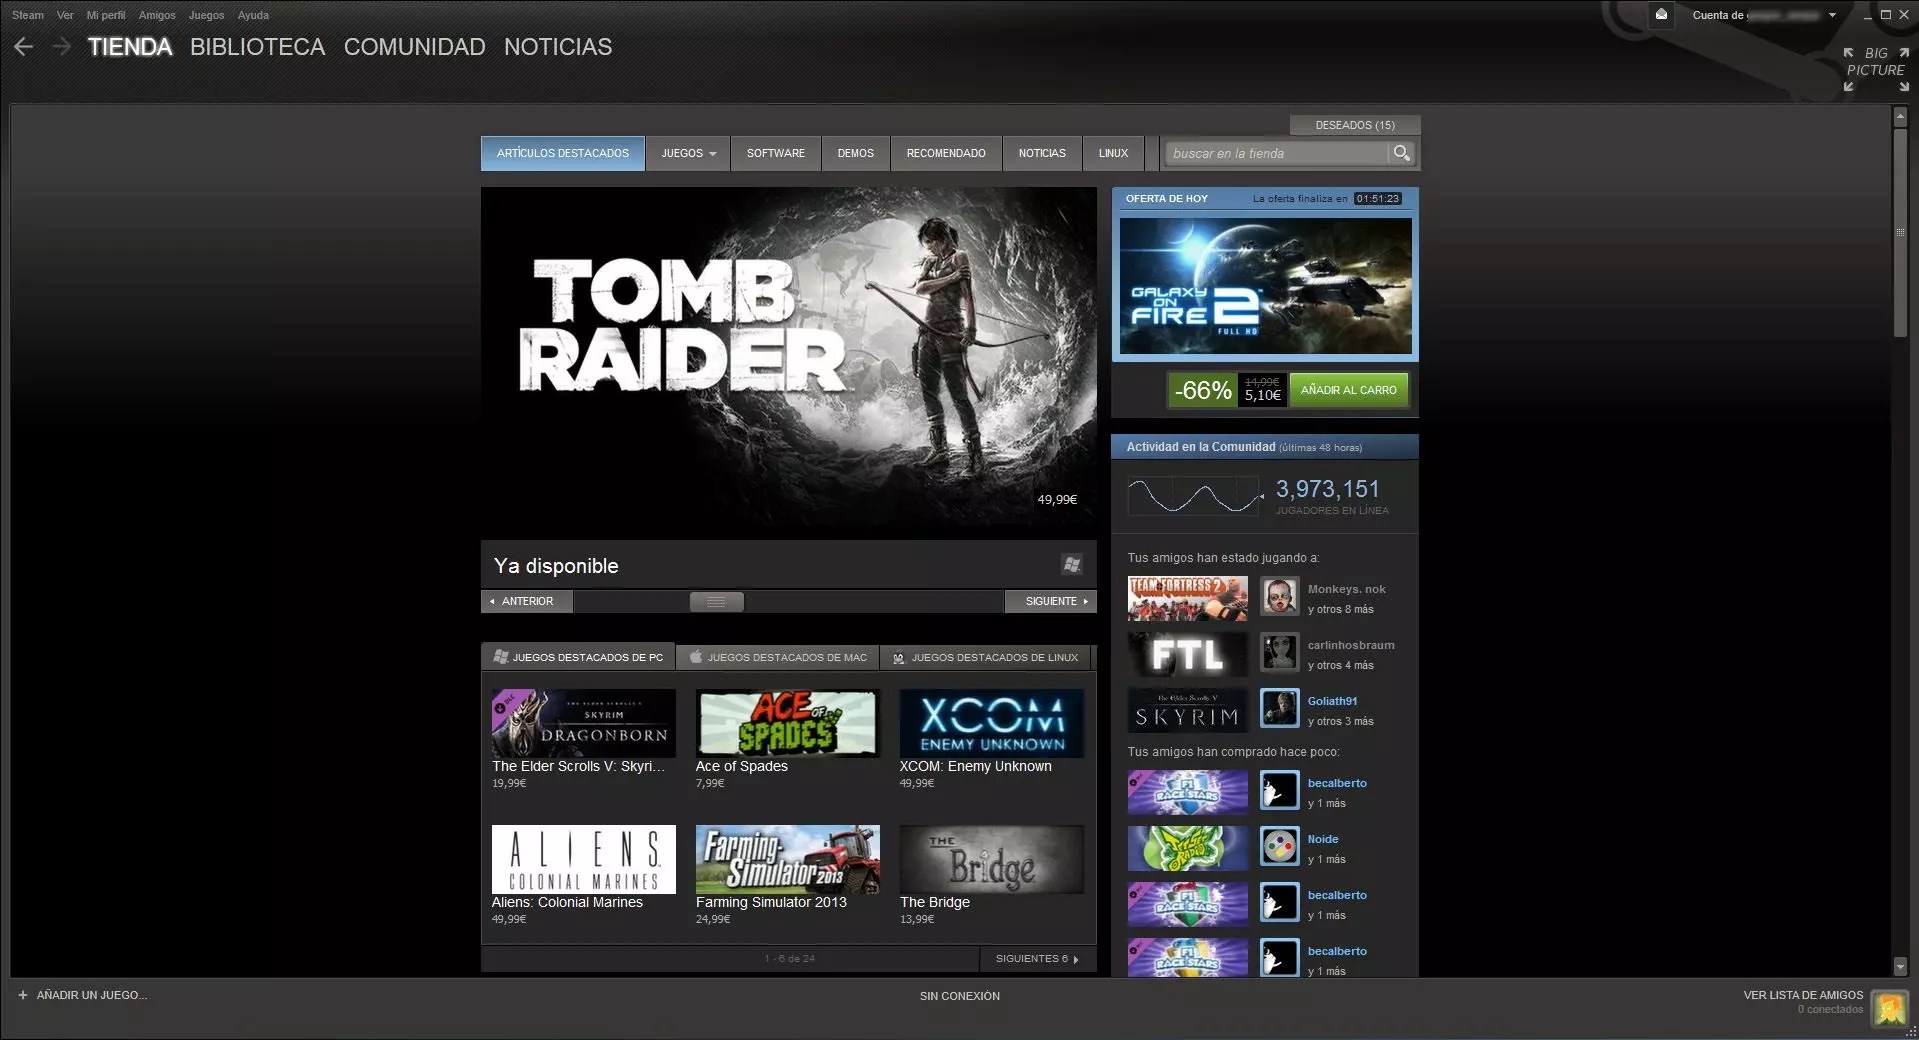Select the Juegos destacados de Mac tab
The image size is (1919, 1040).
click(778, 657)
